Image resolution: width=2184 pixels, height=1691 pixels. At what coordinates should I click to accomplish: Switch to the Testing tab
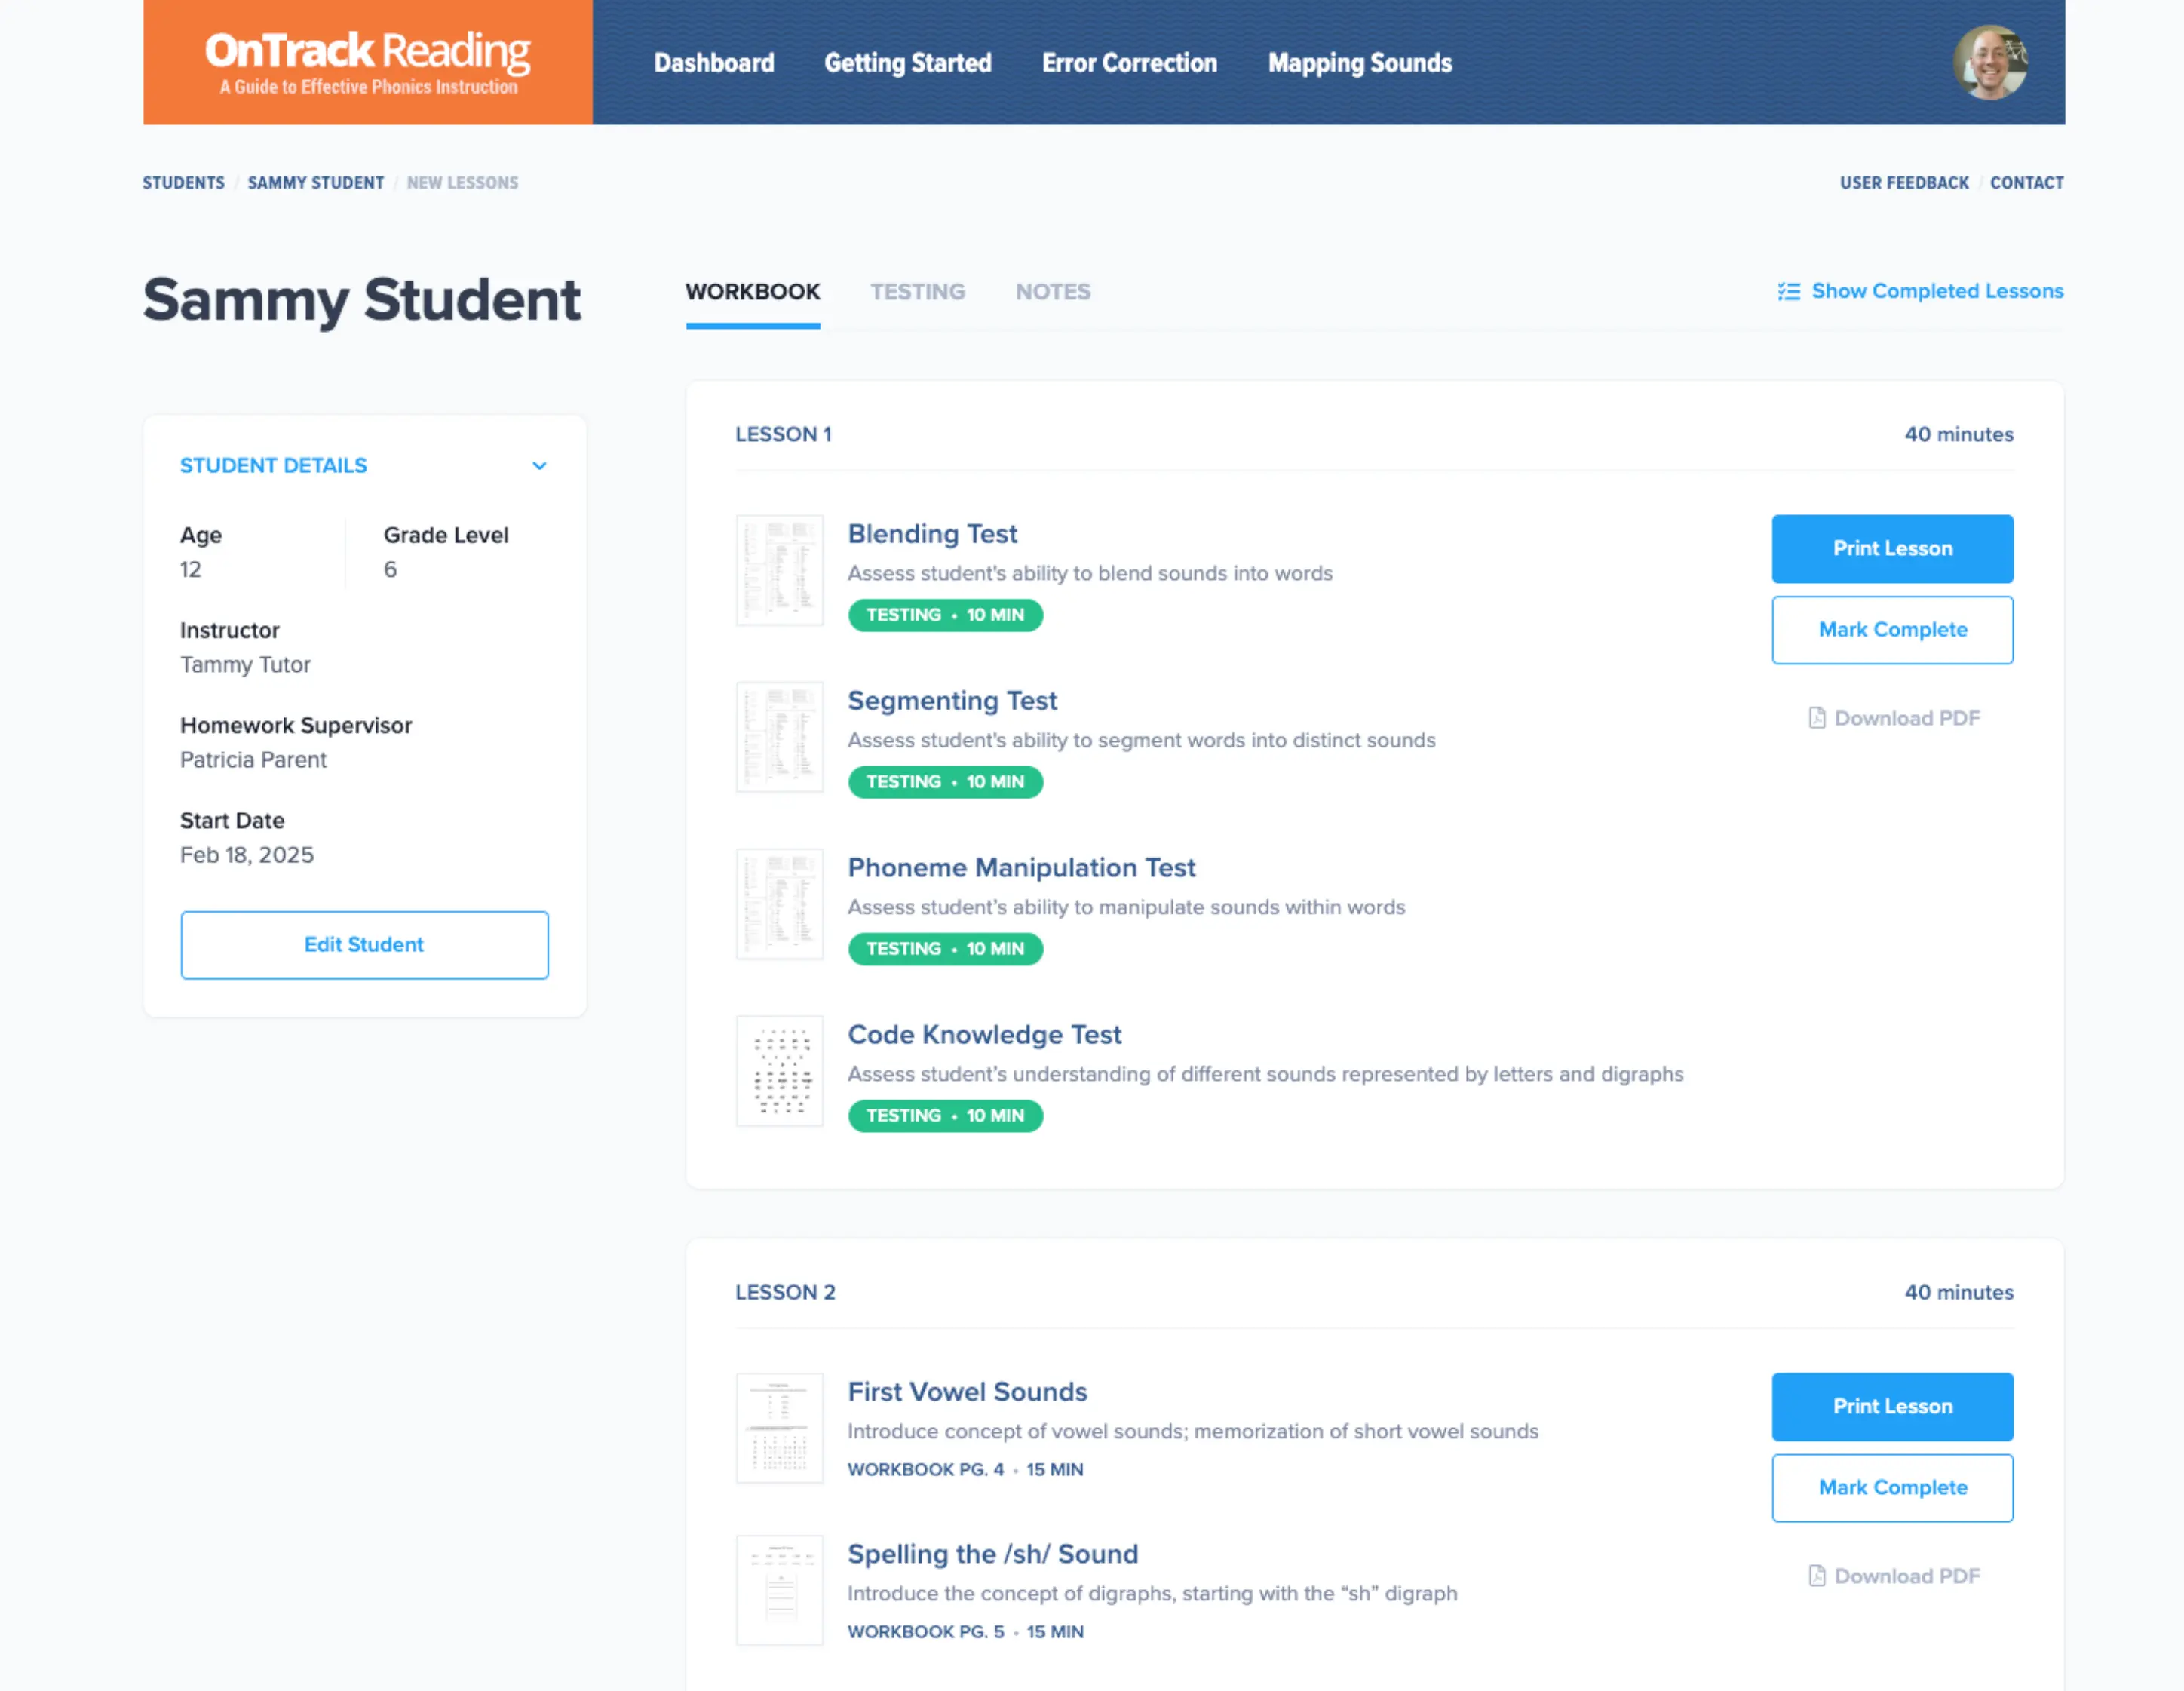click(x=917, y=292)
